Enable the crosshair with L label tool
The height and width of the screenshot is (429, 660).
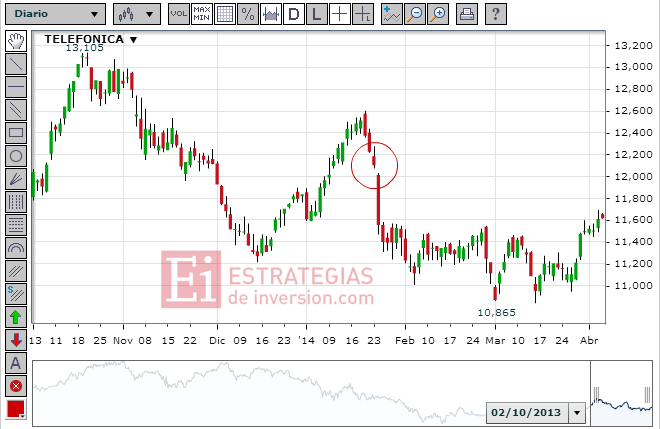click(363, 14)
